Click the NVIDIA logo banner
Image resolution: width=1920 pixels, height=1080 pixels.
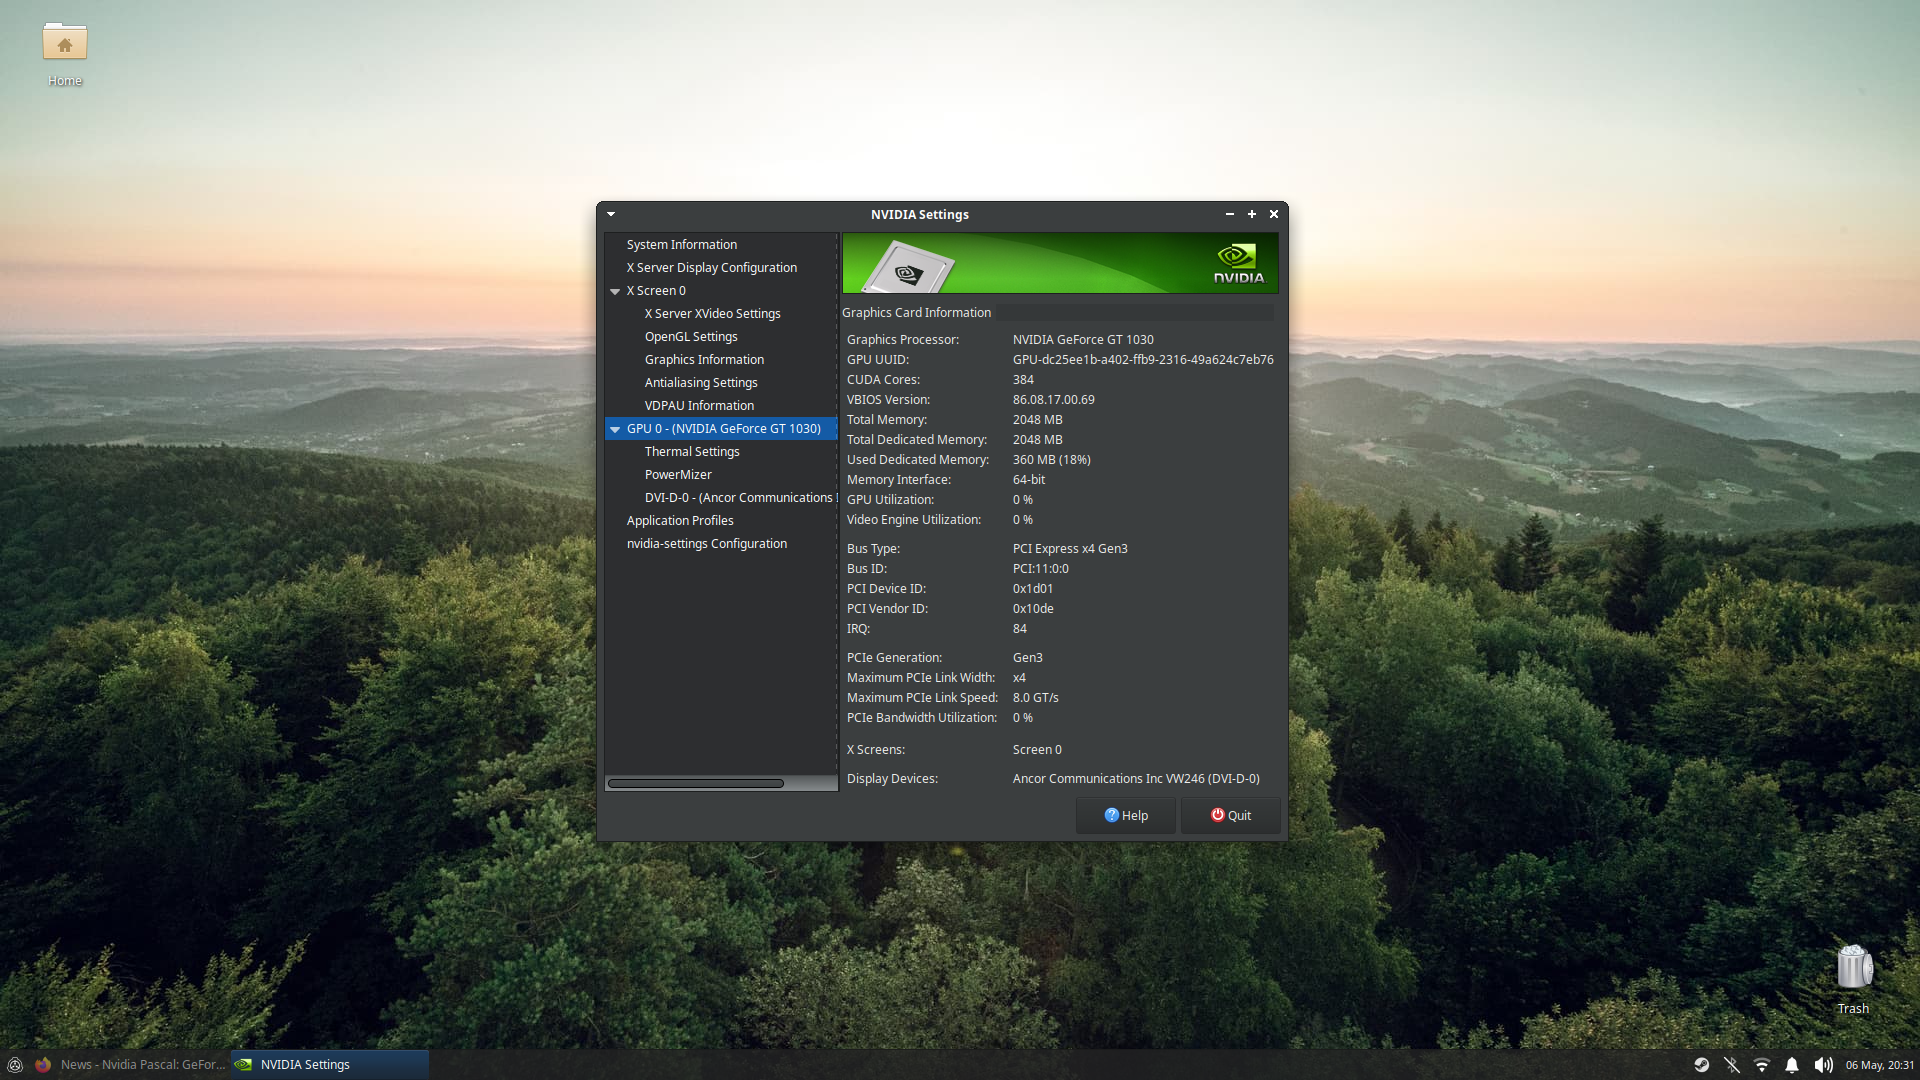click(1060, 263)
